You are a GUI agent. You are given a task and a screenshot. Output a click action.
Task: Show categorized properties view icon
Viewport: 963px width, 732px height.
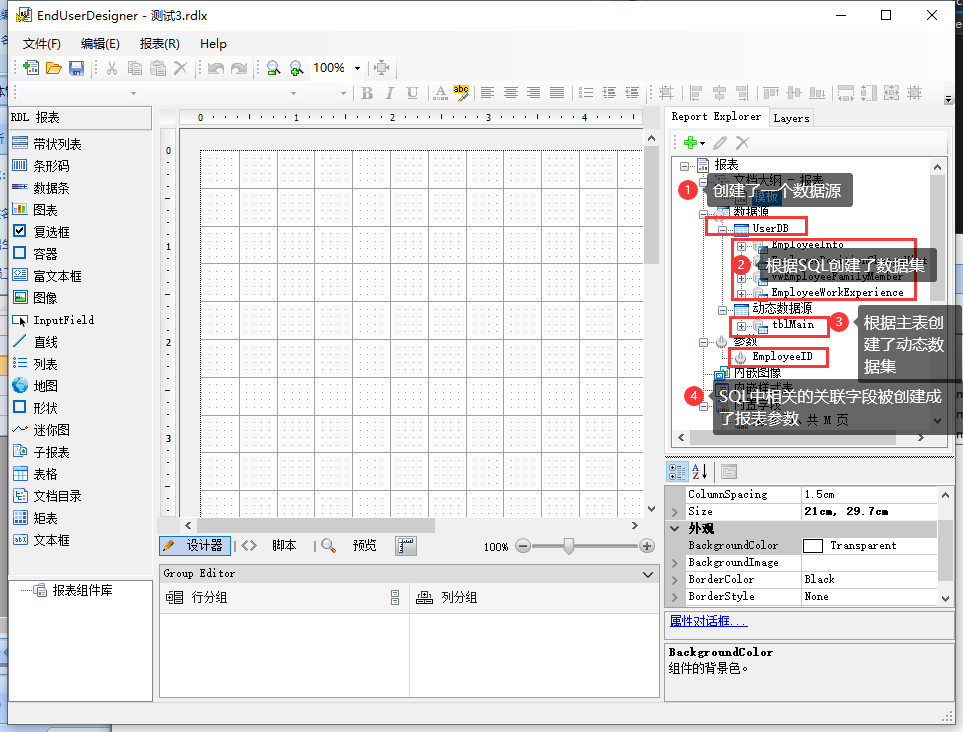pyautogui.click(x=677, y=472)
